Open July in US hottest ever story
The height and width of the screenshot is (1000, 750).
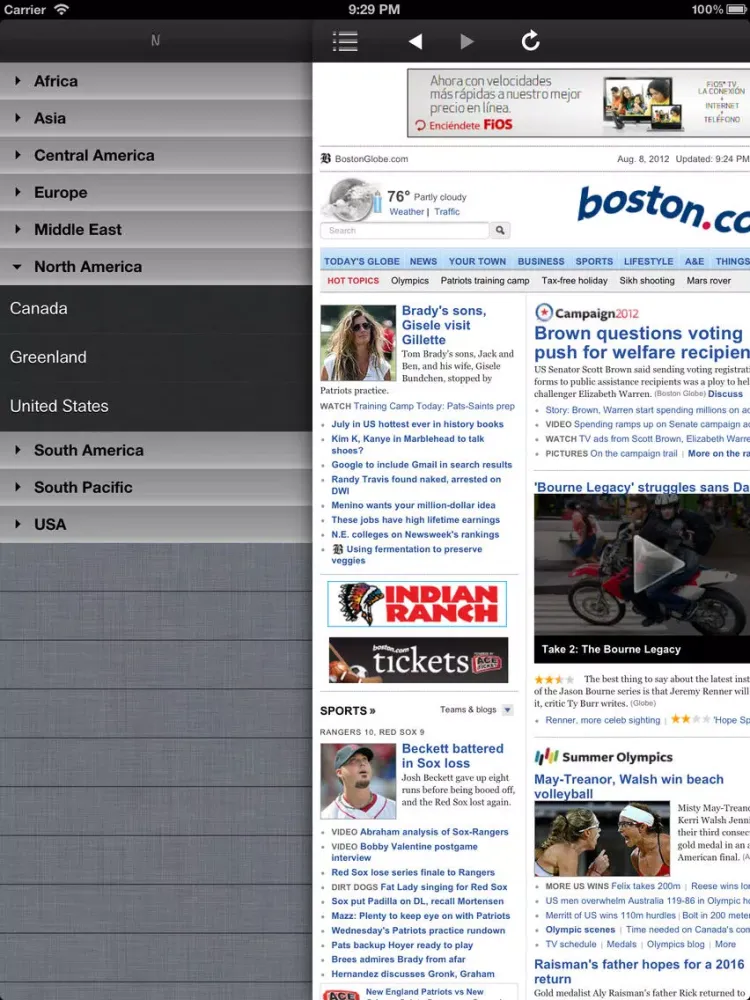417,424
